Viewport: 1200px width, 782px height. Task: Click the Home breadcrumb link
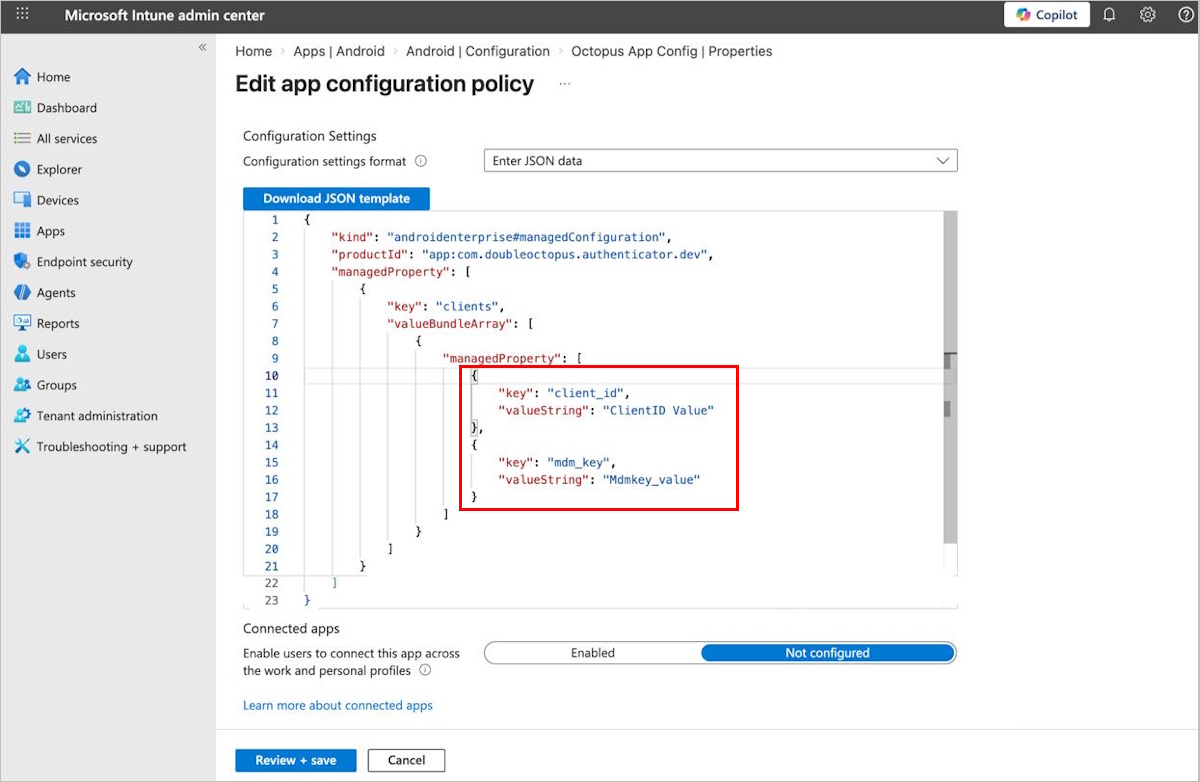[x=253, y=51]
